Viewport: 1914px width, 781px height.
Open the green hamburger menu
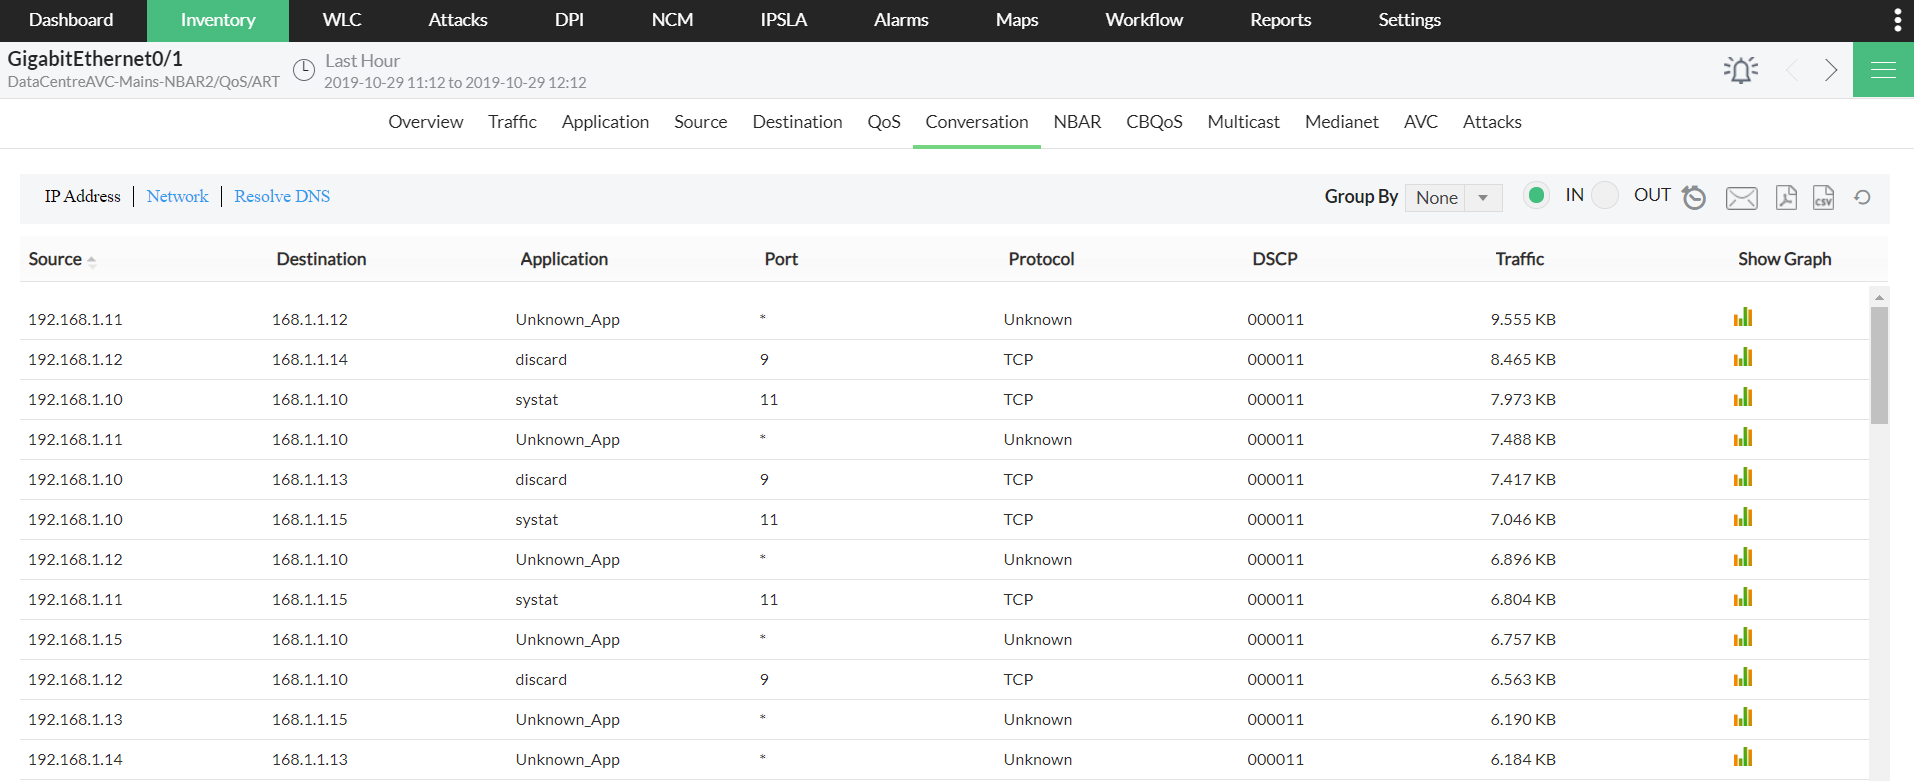(x=1883, y=70)
